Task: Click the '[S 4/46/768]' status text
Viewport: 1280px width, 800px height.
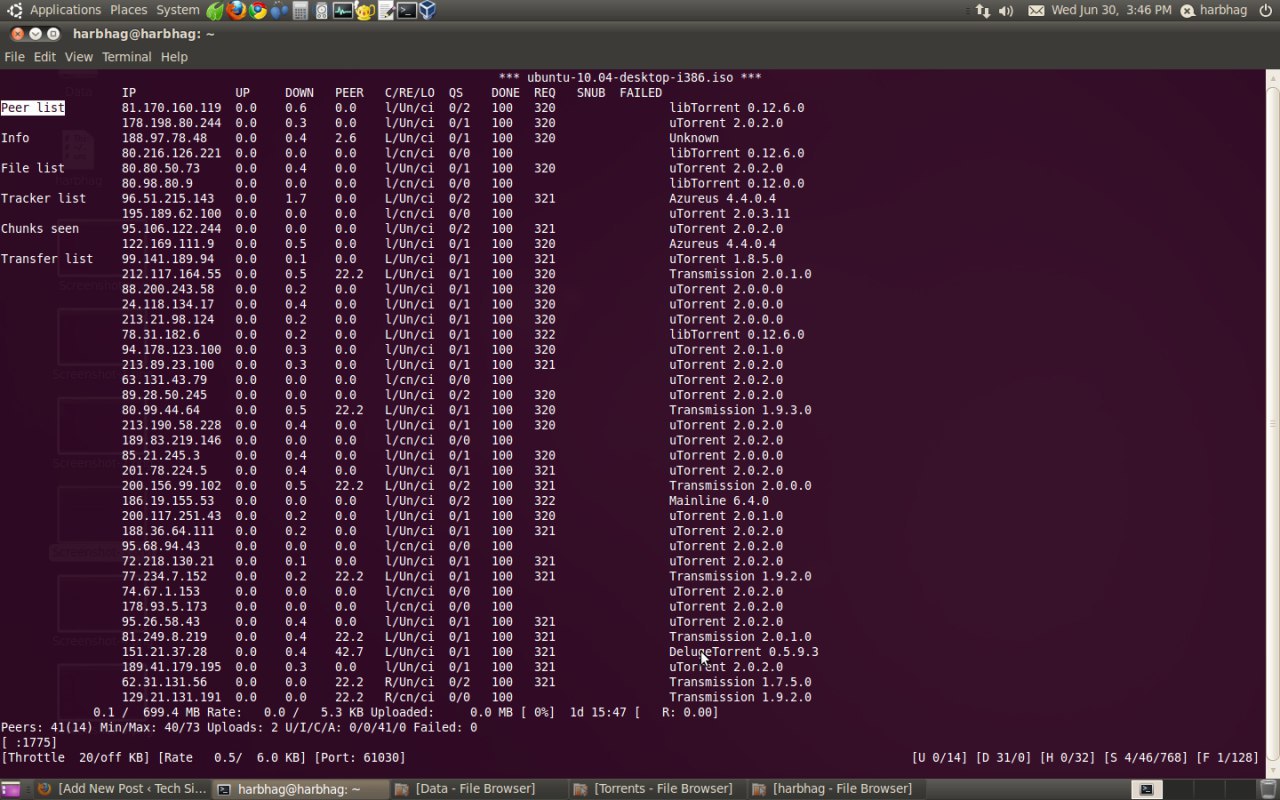Action: tap(1147, 758)
